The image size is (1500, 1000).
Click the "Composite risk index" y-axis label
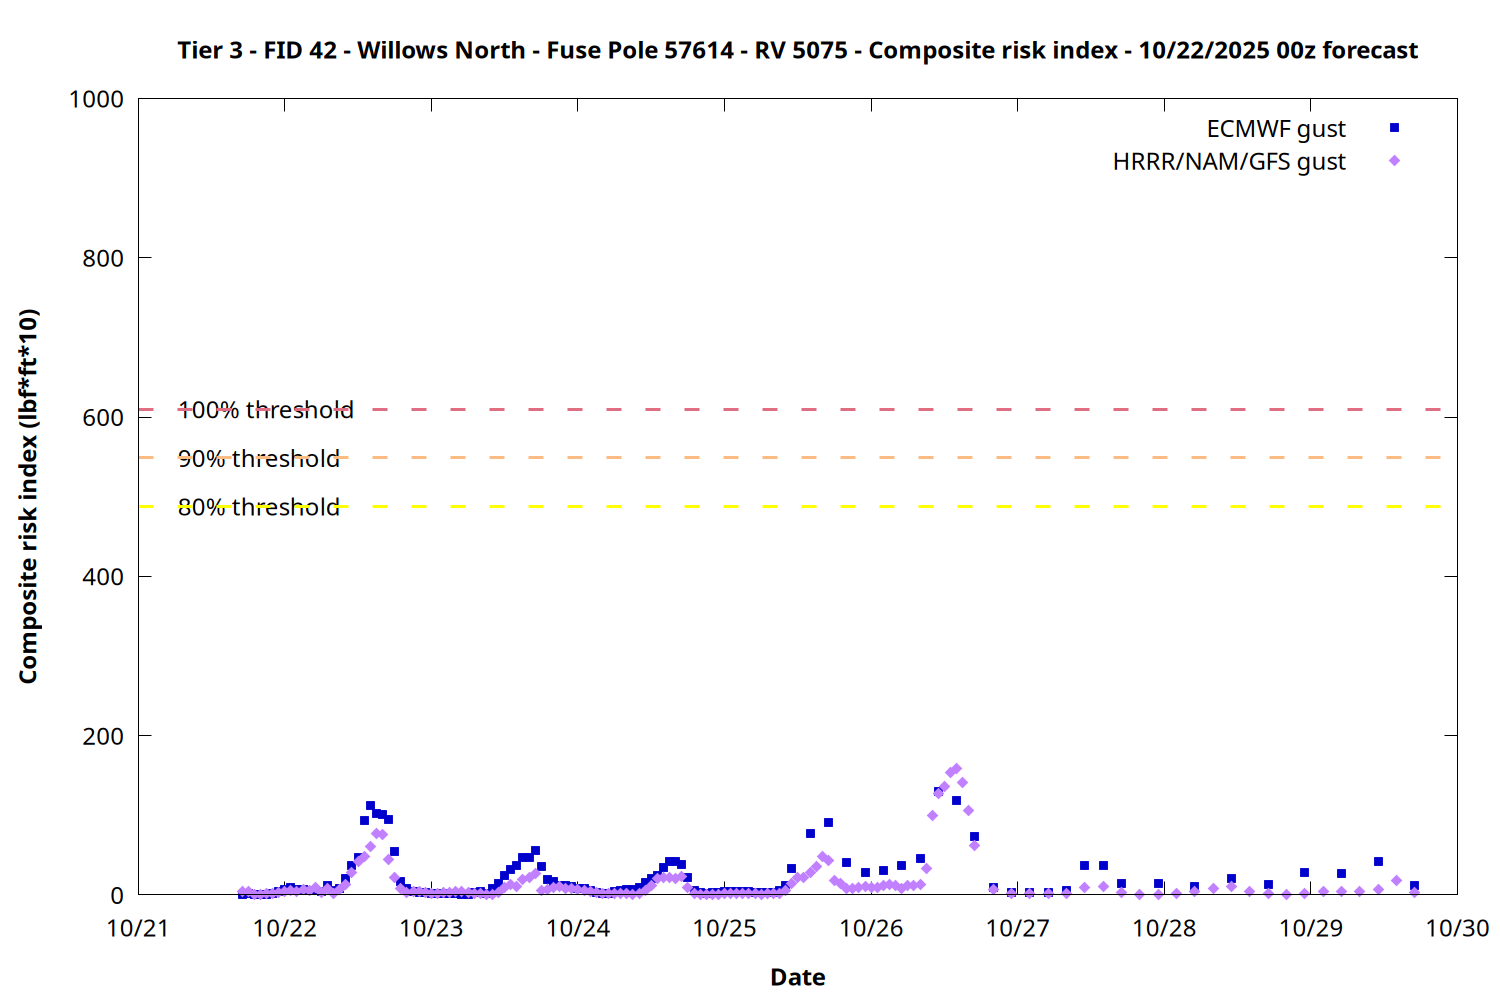tap(28, 496)
